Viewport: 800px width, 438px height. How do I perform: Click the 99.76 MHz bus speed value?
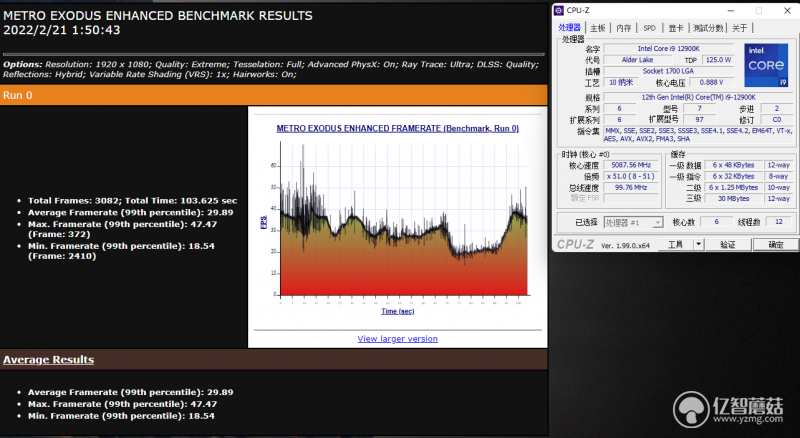click(x=631, y=187)
